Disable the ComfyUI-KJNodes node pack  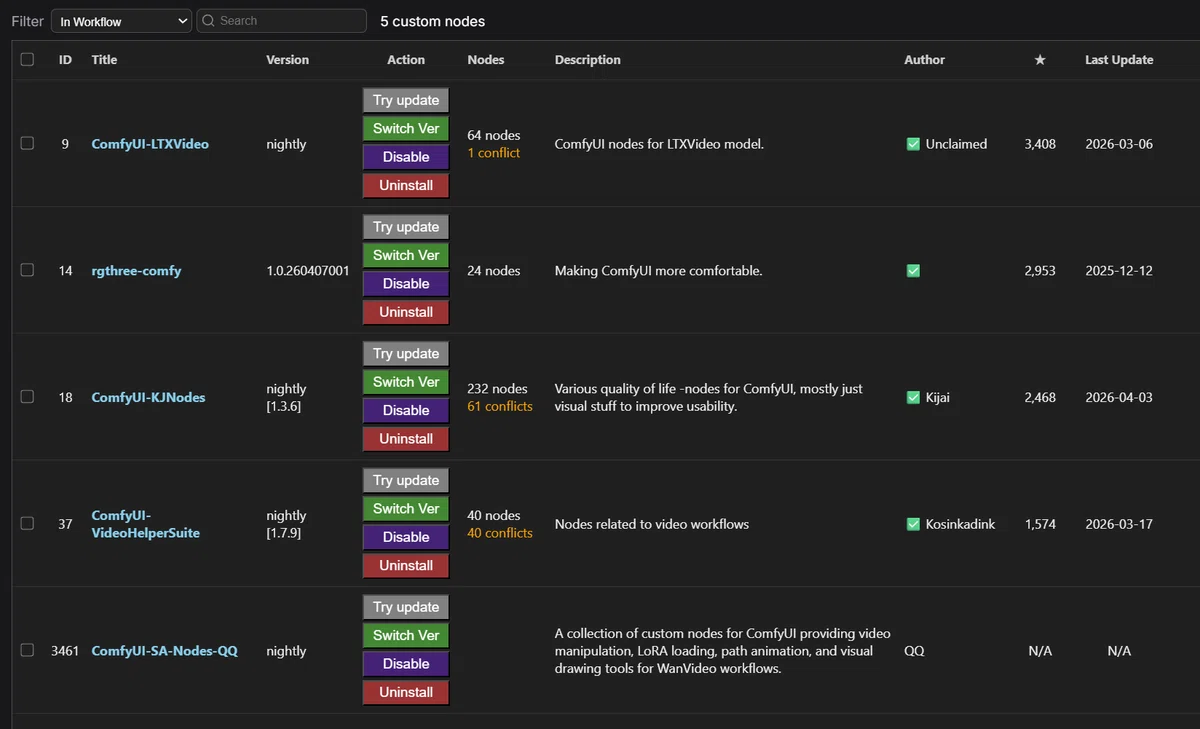coord(406,410)
